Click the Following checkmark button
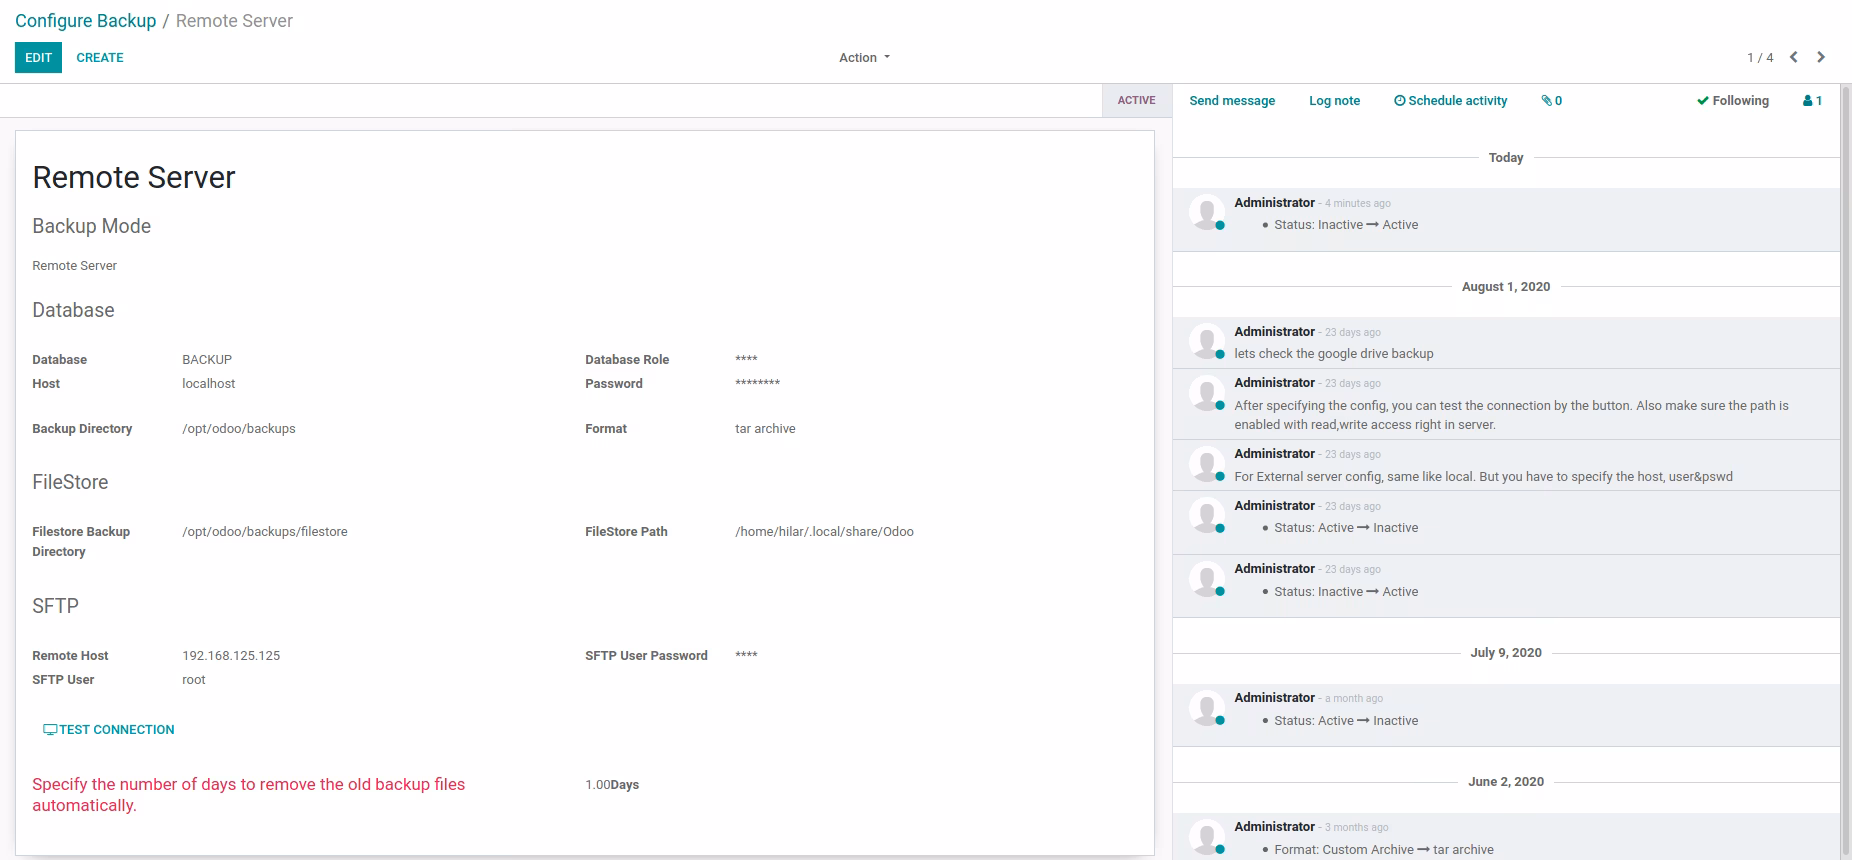Viewport: 1852px width, 860px height. (x=1732, y=101)
